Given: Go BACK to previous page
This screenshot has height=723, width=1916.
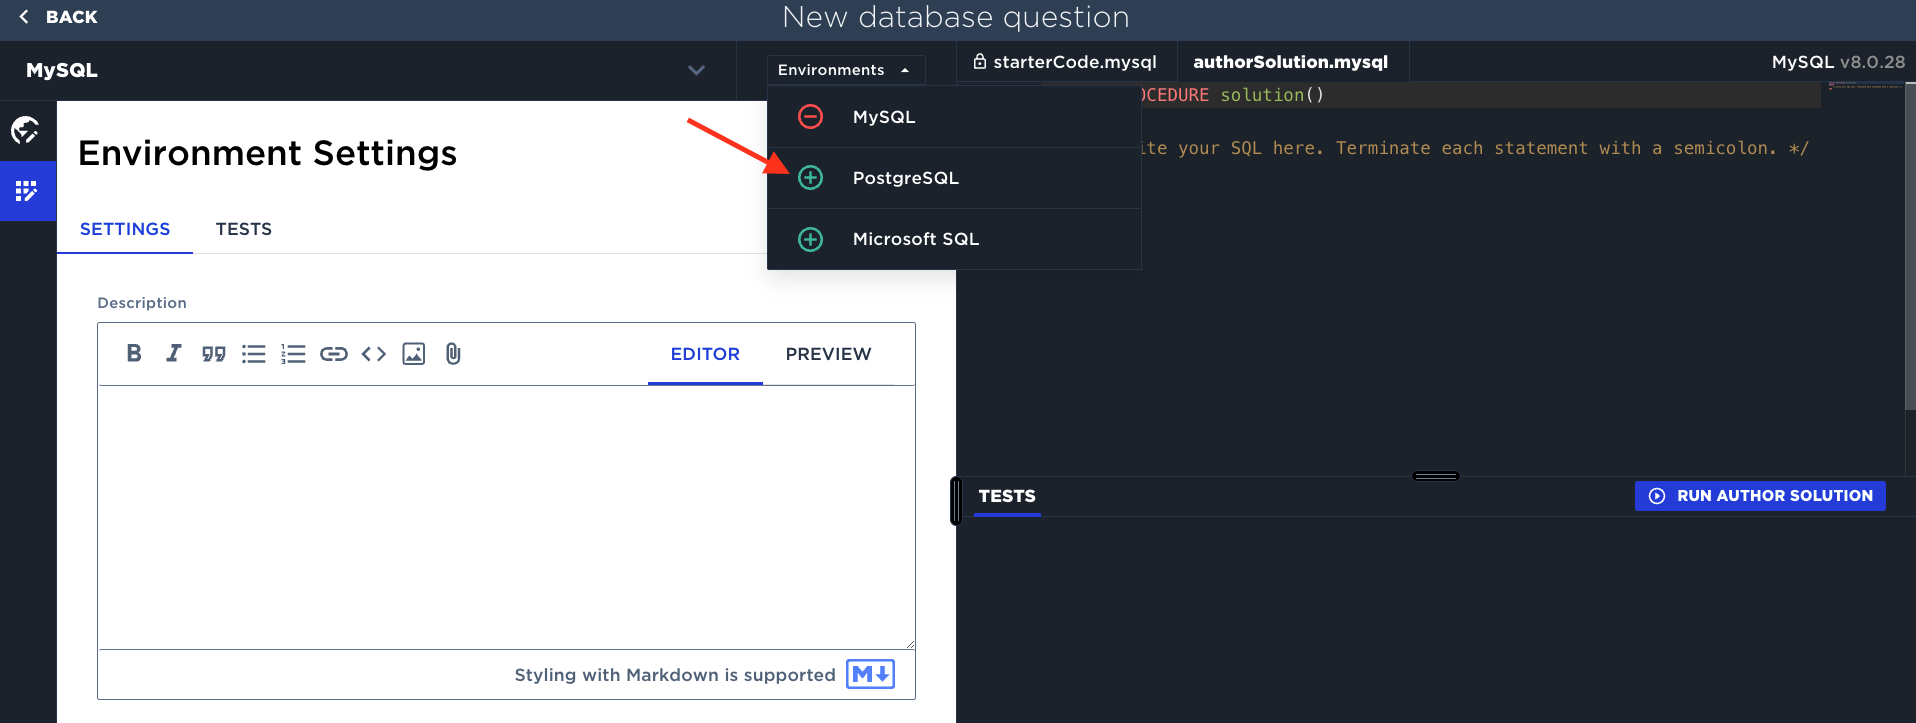Looking at the screenshot, I should [58, 17].
